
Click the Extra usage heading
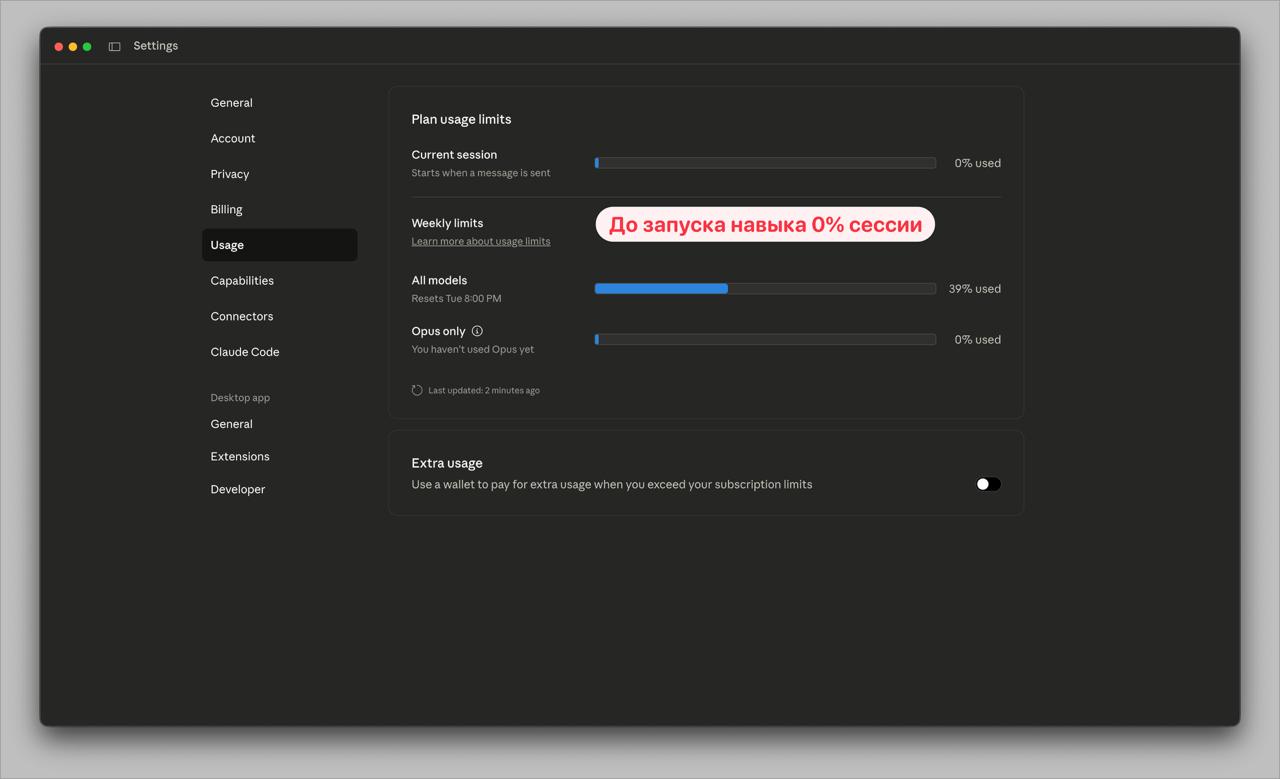click(x=447, y=463)
